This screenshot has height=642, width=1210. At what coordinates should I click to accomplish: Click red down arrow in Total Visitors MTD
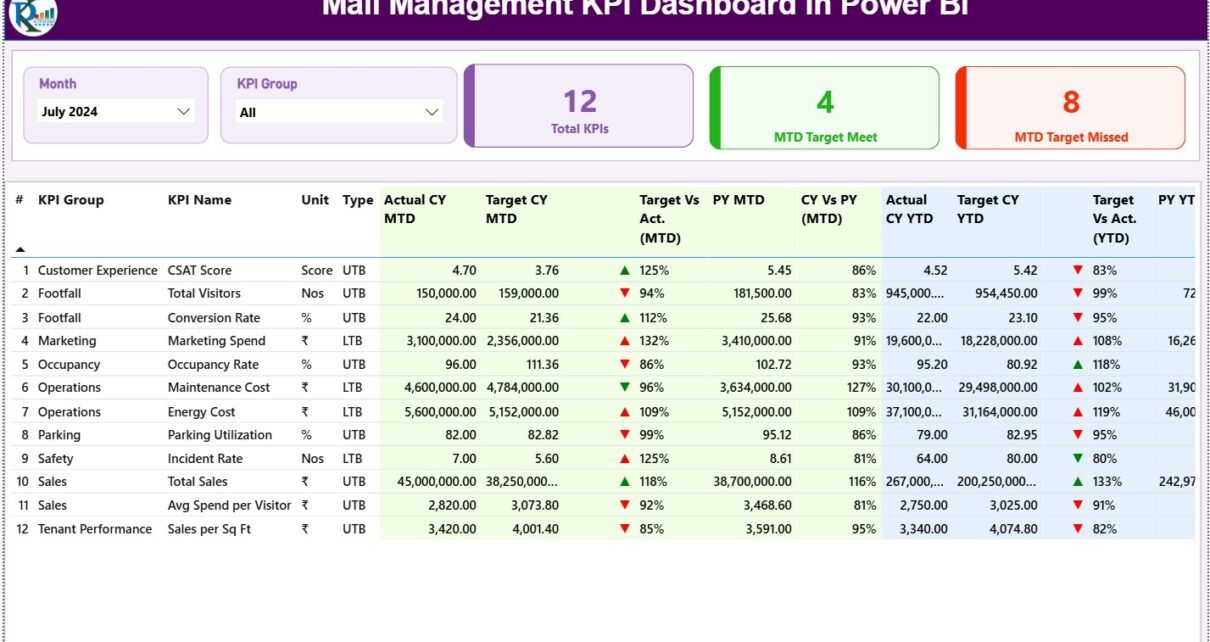point(625,293)
